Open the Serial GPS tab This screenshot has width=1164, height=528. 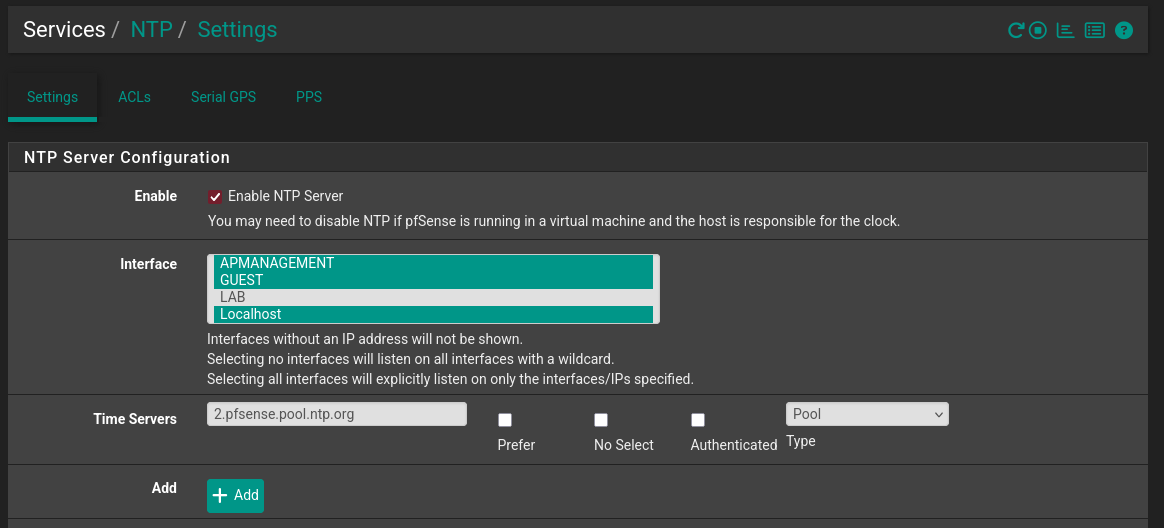(x=223, y=97)
